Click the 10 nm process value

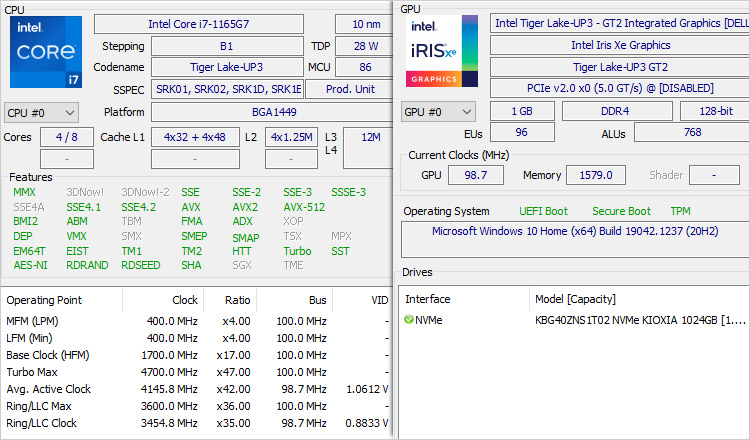pyautogui.click(x=364, y=24)
